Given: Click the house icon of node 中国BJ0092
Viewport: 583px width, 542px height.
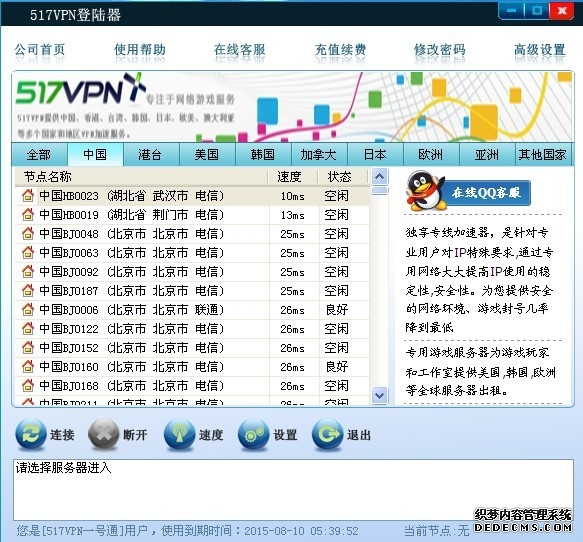Looking at the screenshot, I should [x=28, y=271].
